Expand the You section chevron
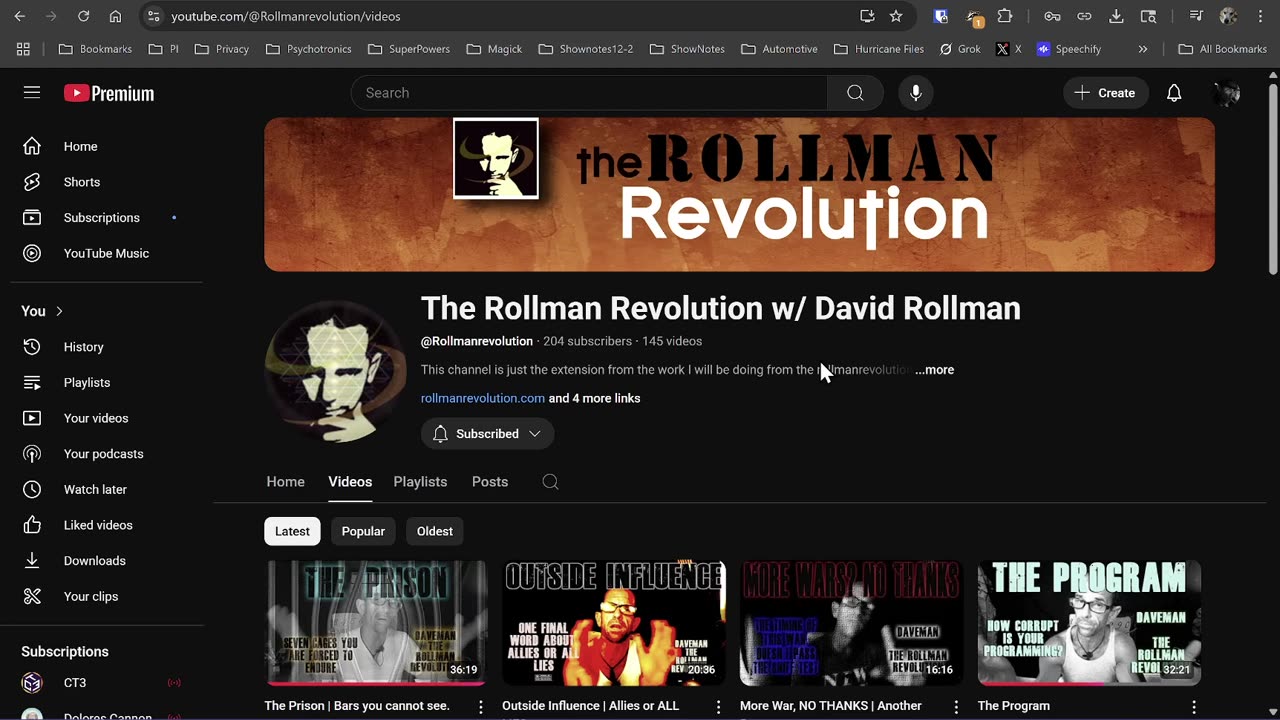The width and height of the screenshot is (1280, 720). click(59, 311)
